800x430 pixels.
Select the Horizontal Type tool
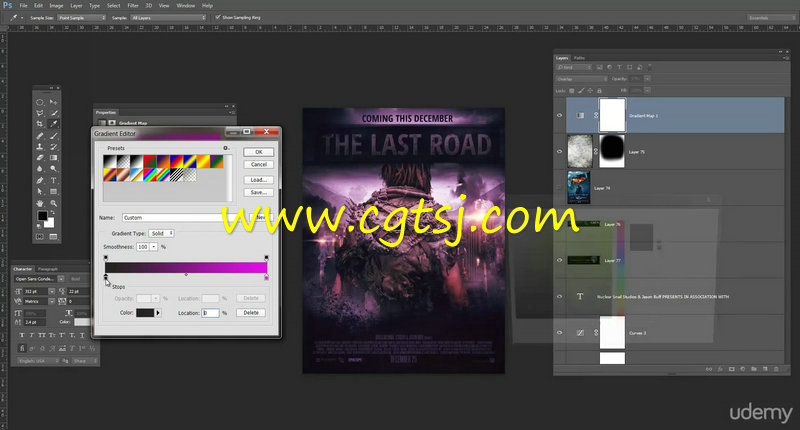[x=54, y=181]
